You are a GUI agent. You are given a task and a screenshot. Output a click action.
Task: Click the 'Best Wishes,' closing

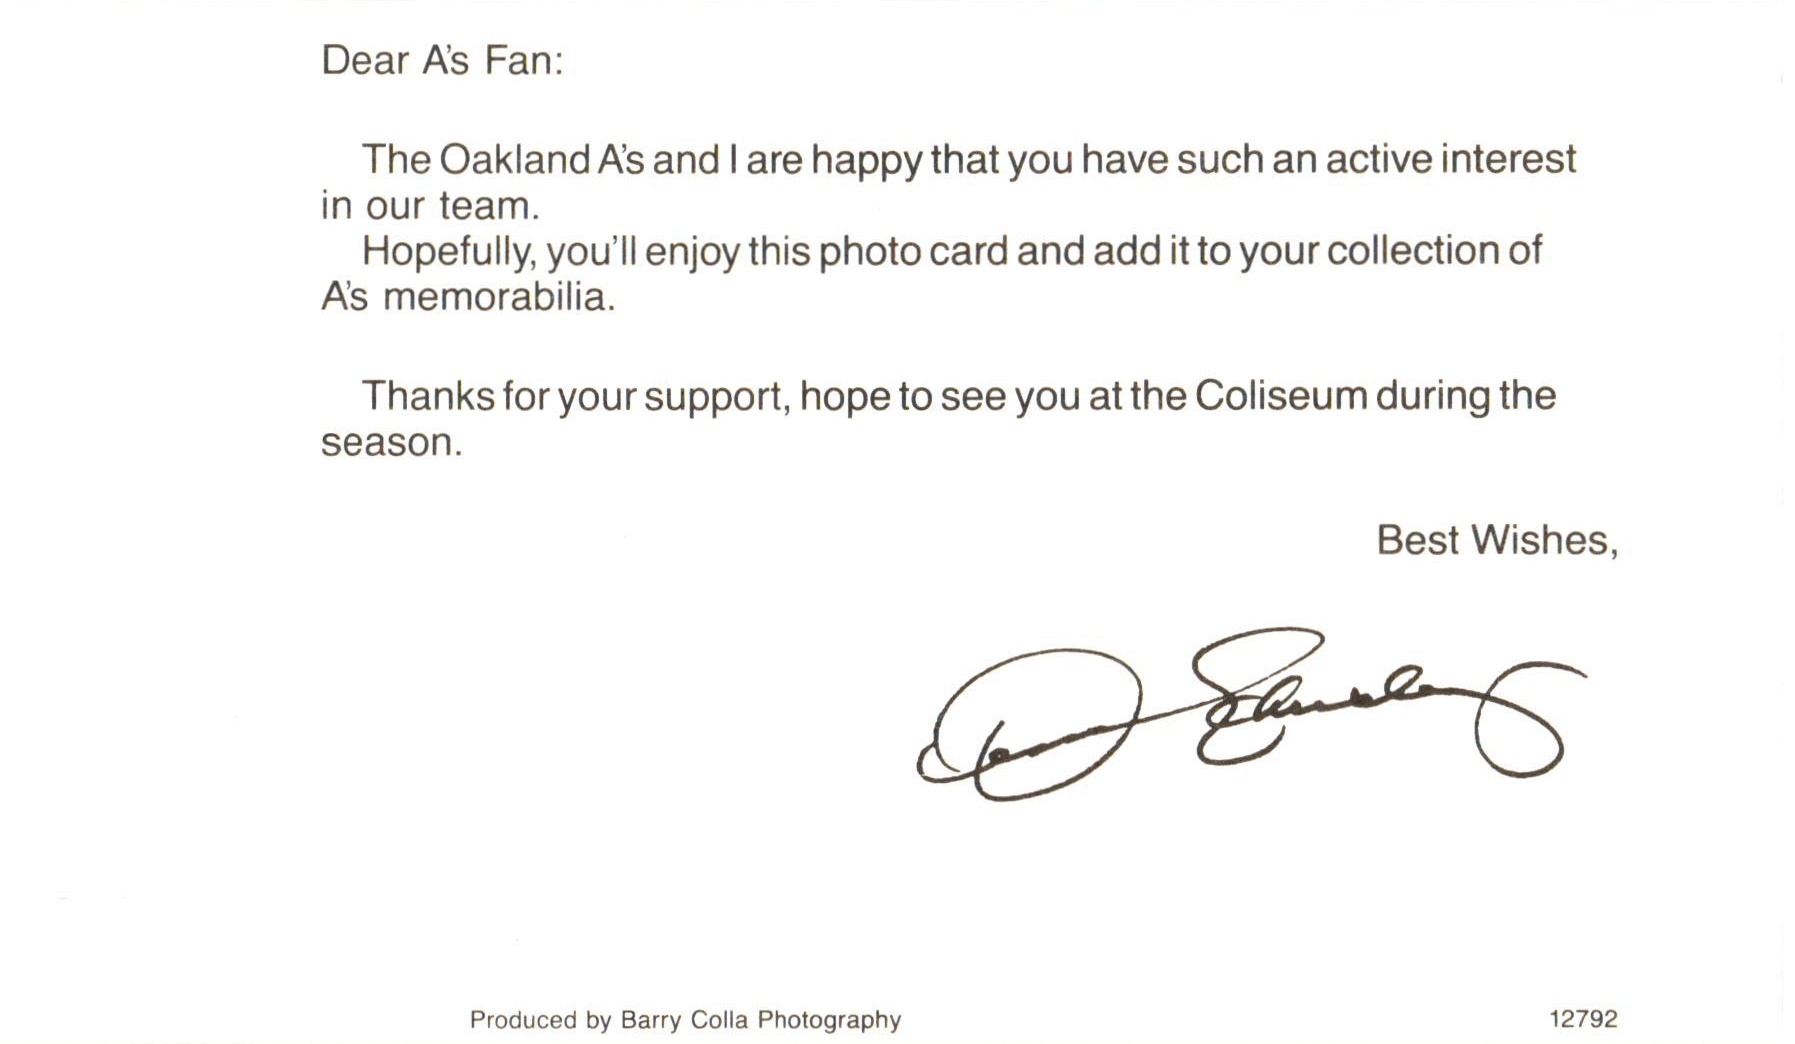pyautogui.click(x=1497, y=540)
